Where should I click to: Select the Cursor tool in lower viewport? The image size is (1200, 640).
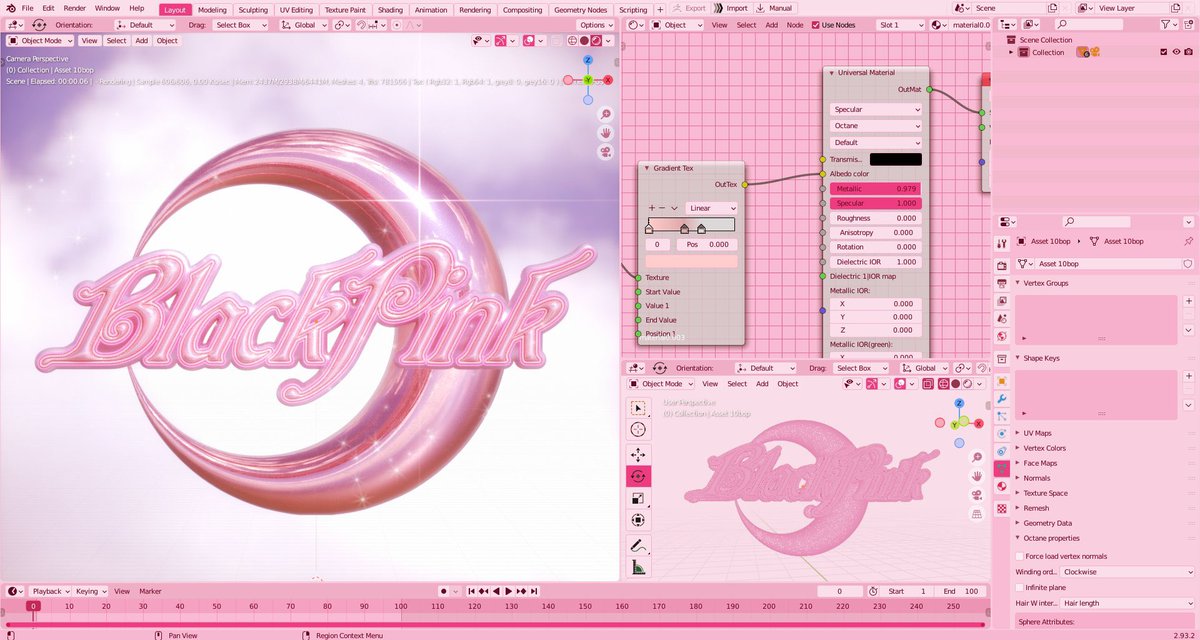click(638, 429)
